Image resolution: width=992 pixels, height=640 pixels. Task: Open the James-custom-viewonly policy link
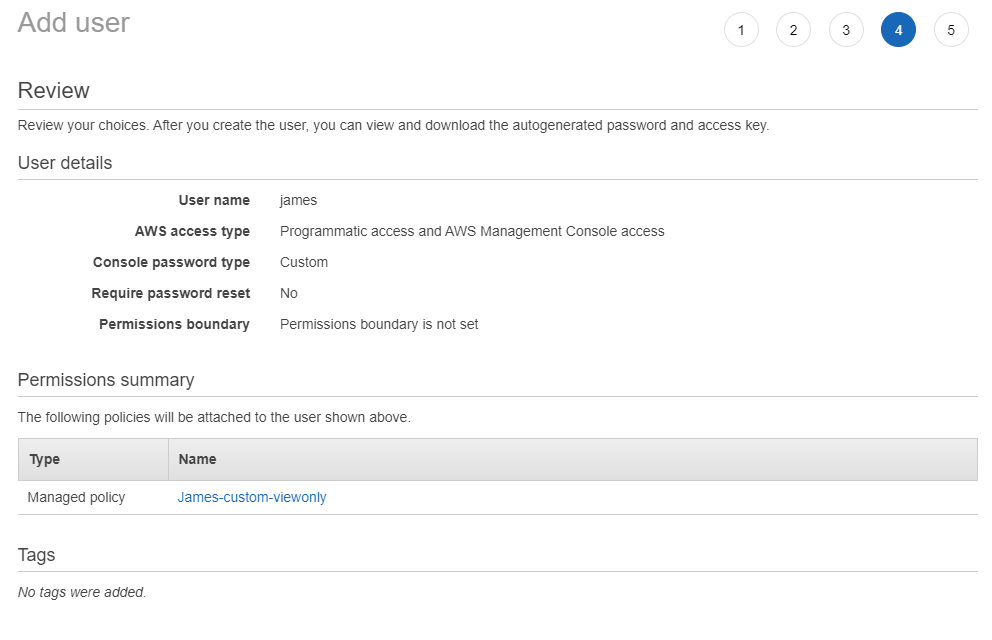tap(252, 497)
